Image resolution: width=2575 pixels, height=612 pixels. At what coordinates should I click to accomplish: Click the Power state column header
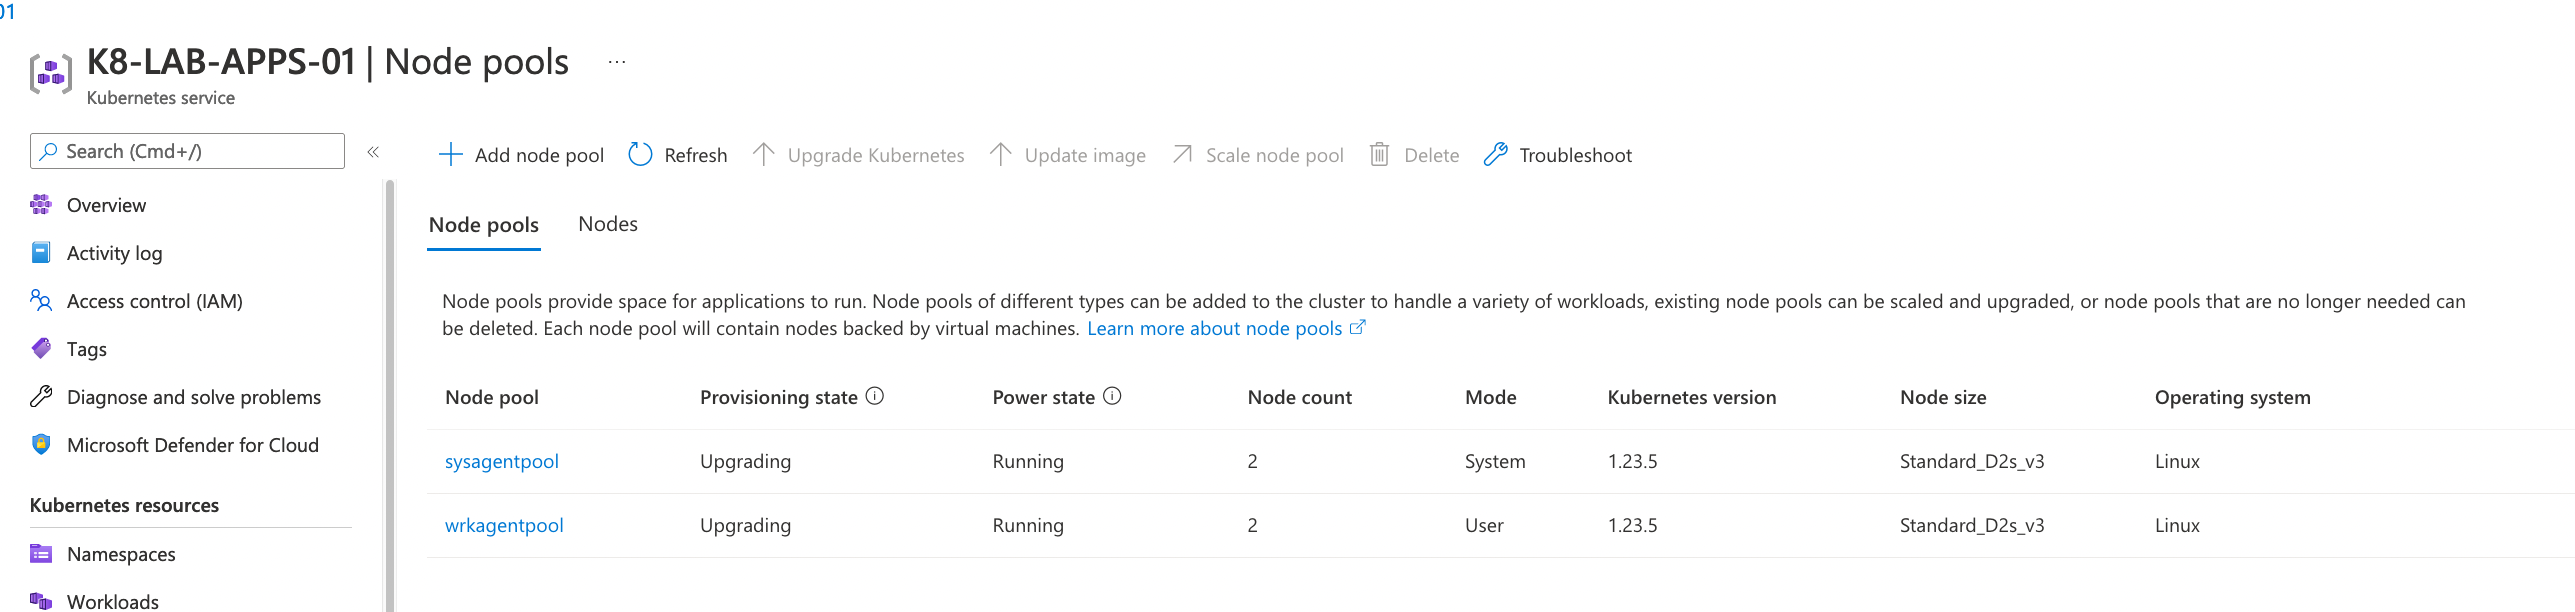coord(1044,397)
